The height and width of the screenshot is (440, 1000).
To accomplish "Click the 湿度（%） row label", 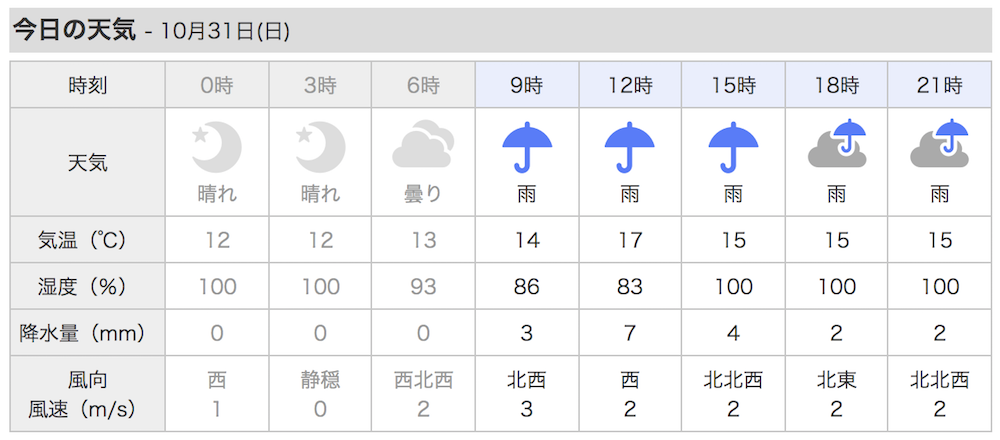I will click(x=83, y=286).
